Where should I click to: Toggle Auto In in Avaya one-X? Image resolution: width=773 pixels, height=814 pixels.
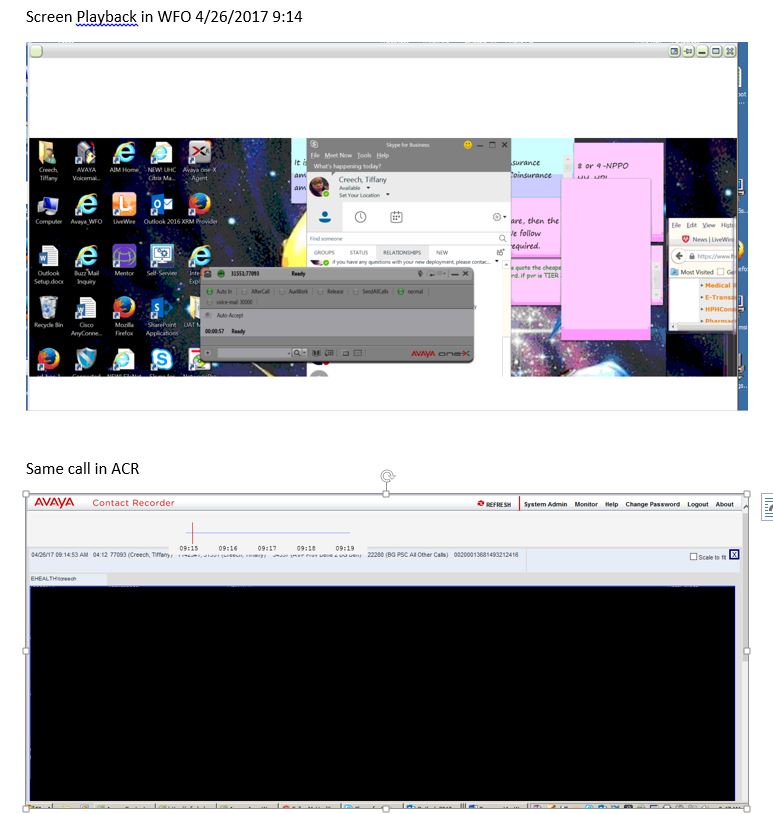220,291
